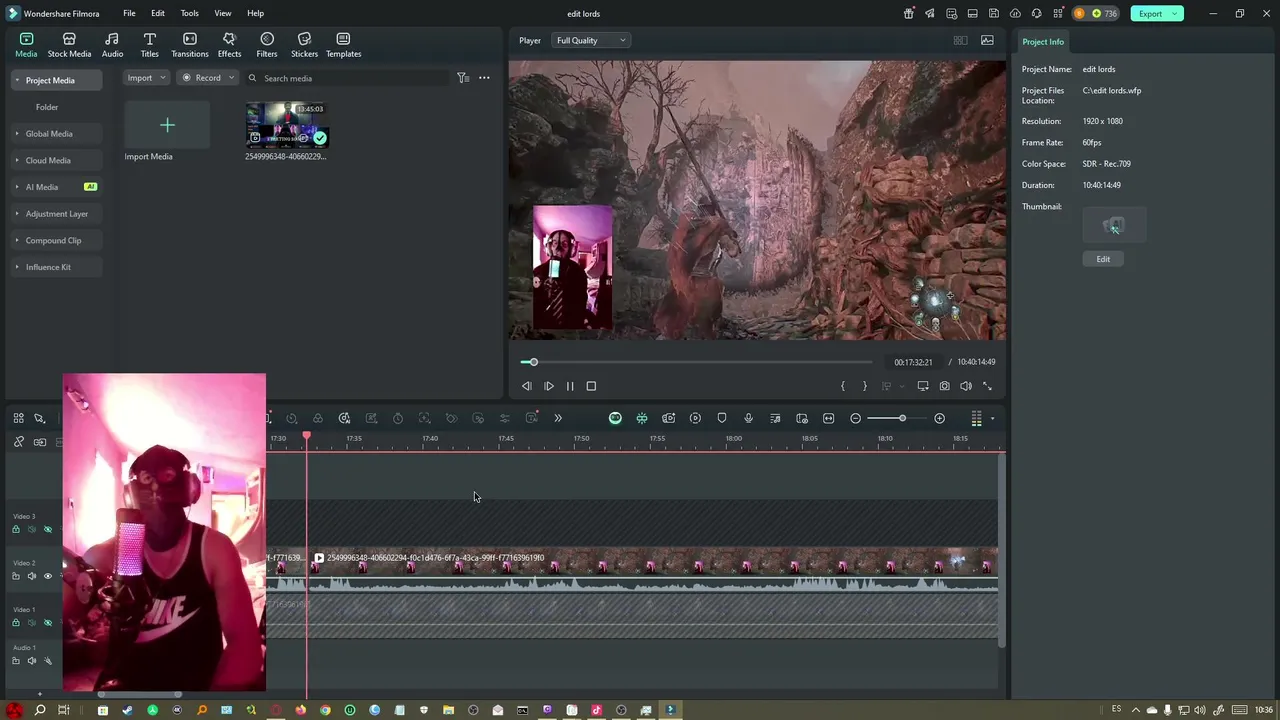This screenshot has width=1280, height=720.
Task: Toggle the green timeline snapping icon
Action: 642,418
